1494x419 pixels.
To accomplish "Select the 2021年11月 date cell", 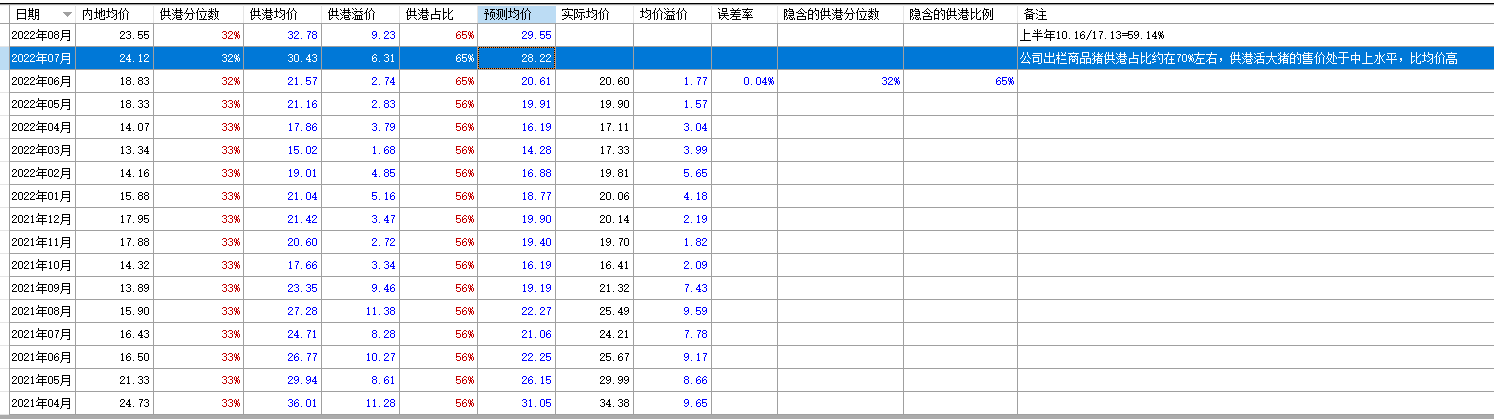I will (x=43, y=242).
